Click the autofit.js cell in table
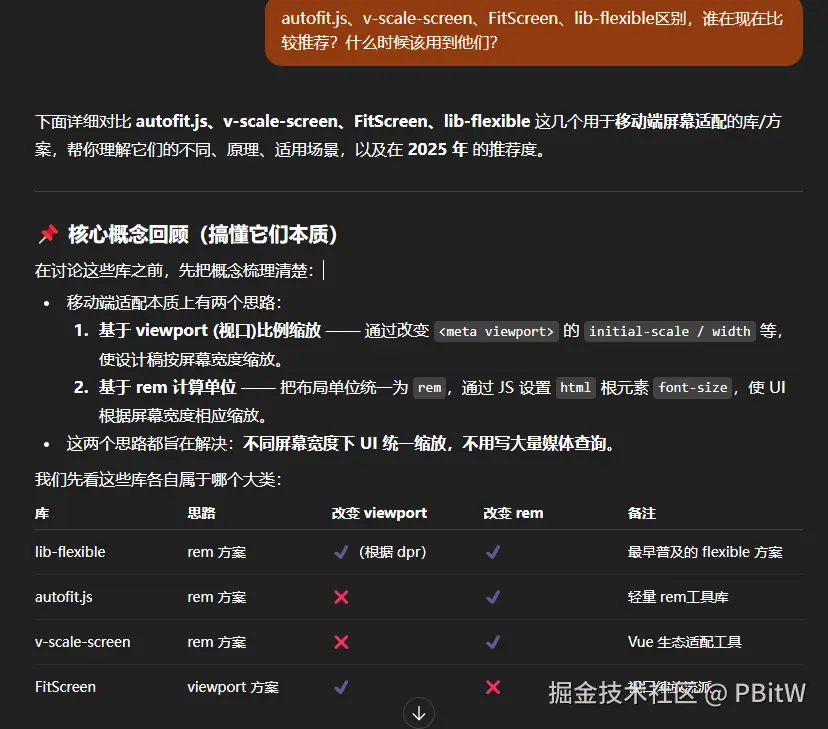828x729 pixels. pyautogui.click(x=63, y=597)
